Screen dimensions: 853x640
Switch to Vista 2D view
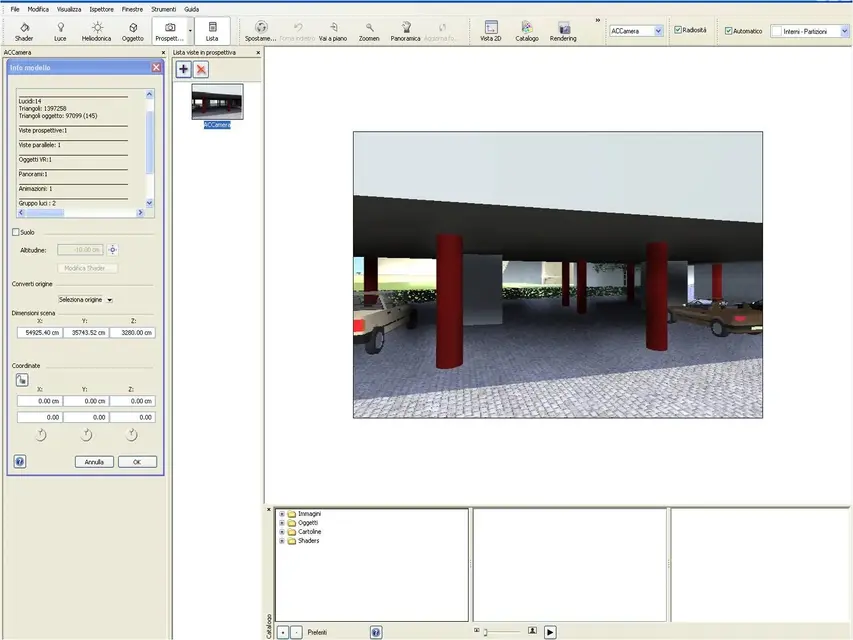coord(491,31)
